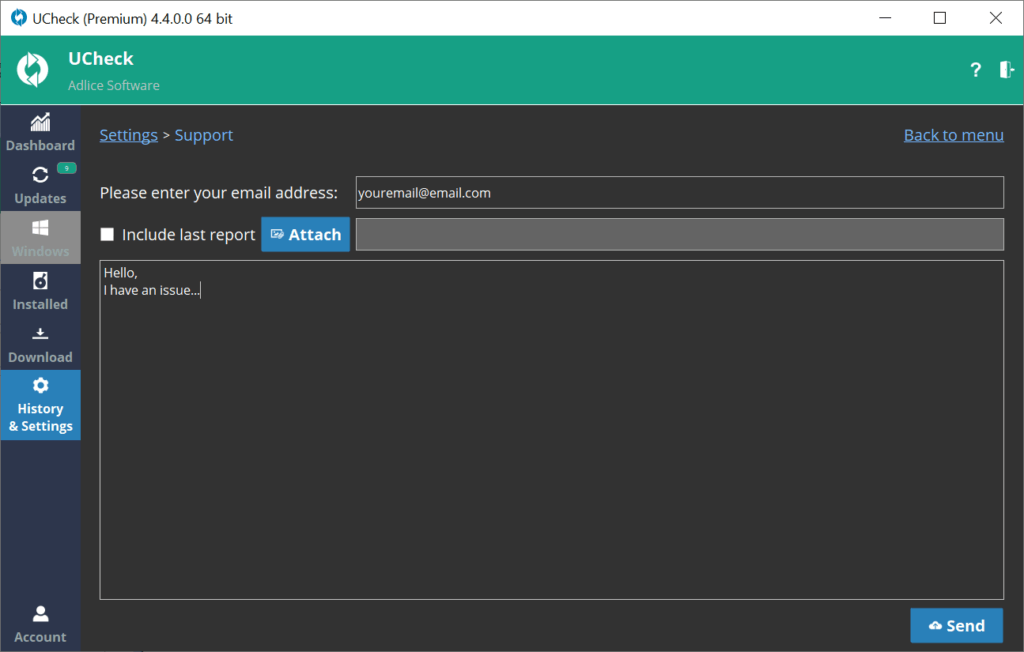This screenshot has width=1024, height=652.
Task: Open the Account person icon
Action: pyautogui.click(x=40, y=613)
